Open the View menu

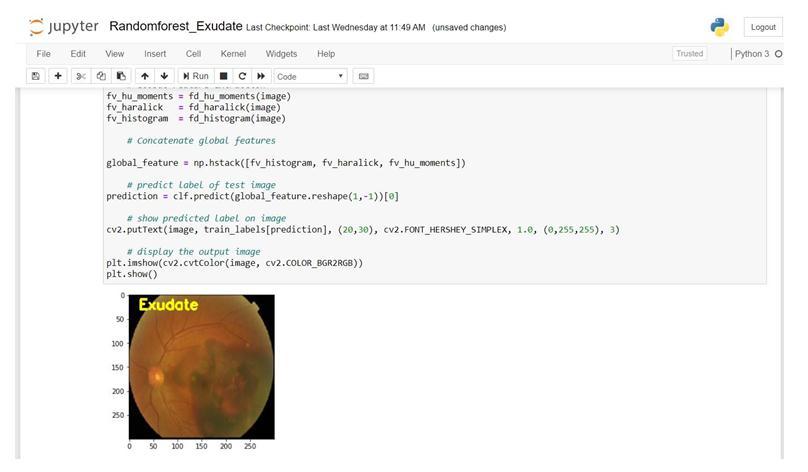tap(114, 54)
